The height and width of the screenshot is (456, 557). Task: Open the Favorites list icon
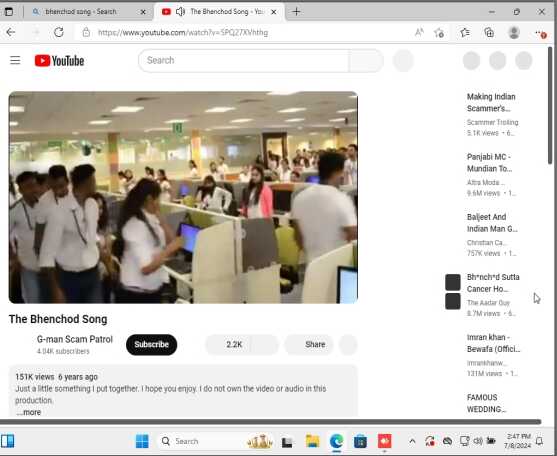(465, 33)
